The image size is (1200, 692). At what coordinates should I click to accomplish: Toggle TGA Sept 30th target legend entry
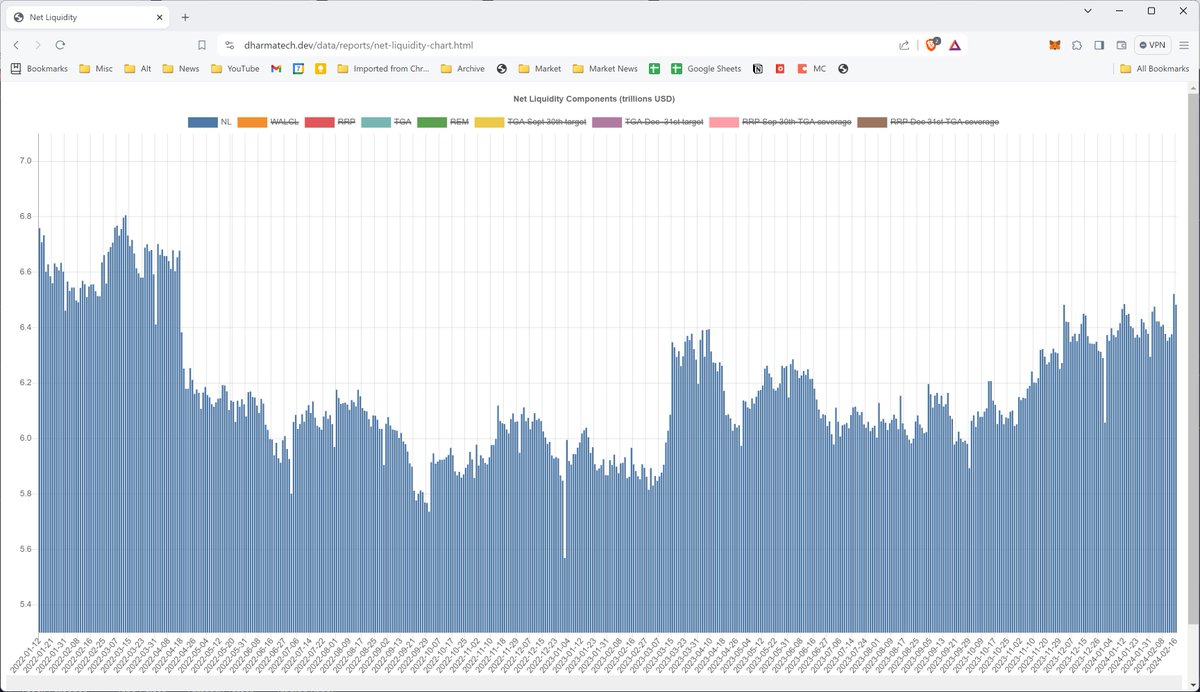(x=530, y=122)
